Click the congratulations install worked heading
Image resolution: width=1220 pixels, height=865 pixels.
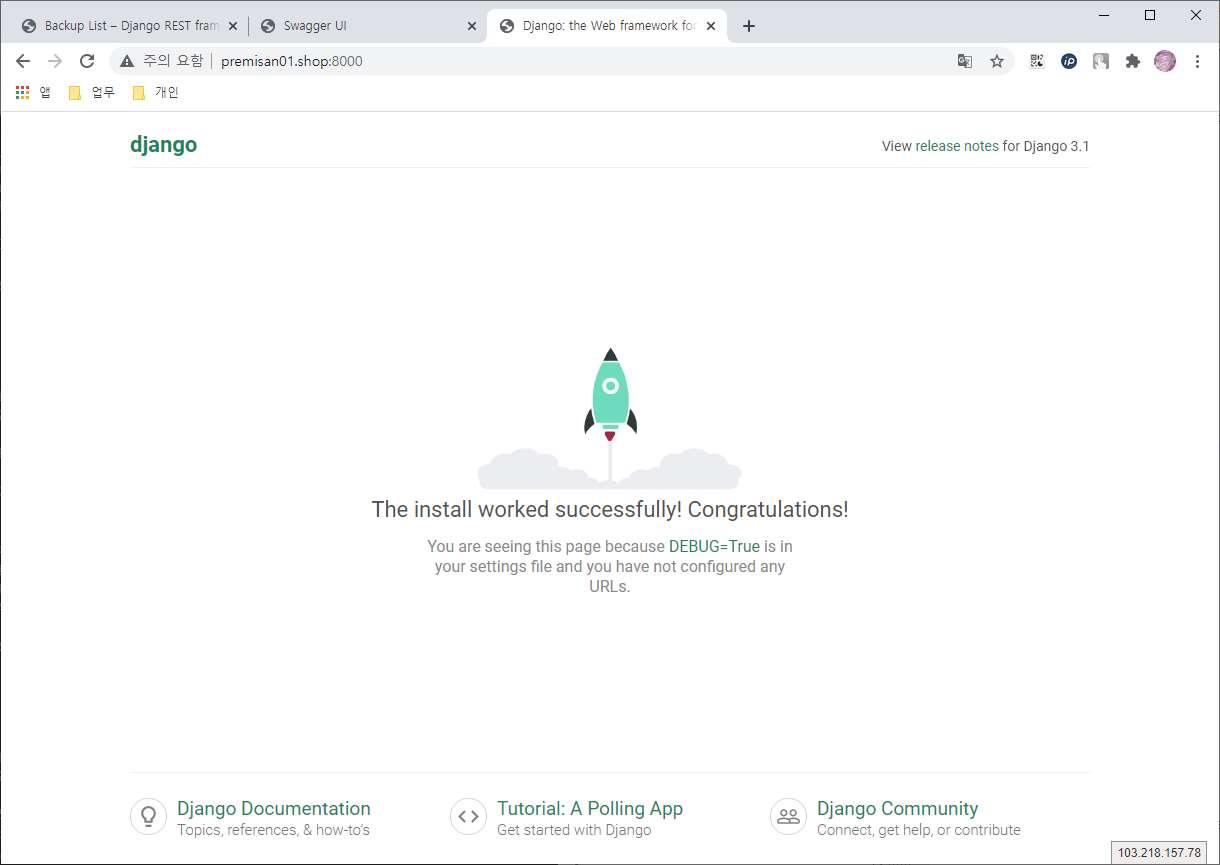point(610,509)
